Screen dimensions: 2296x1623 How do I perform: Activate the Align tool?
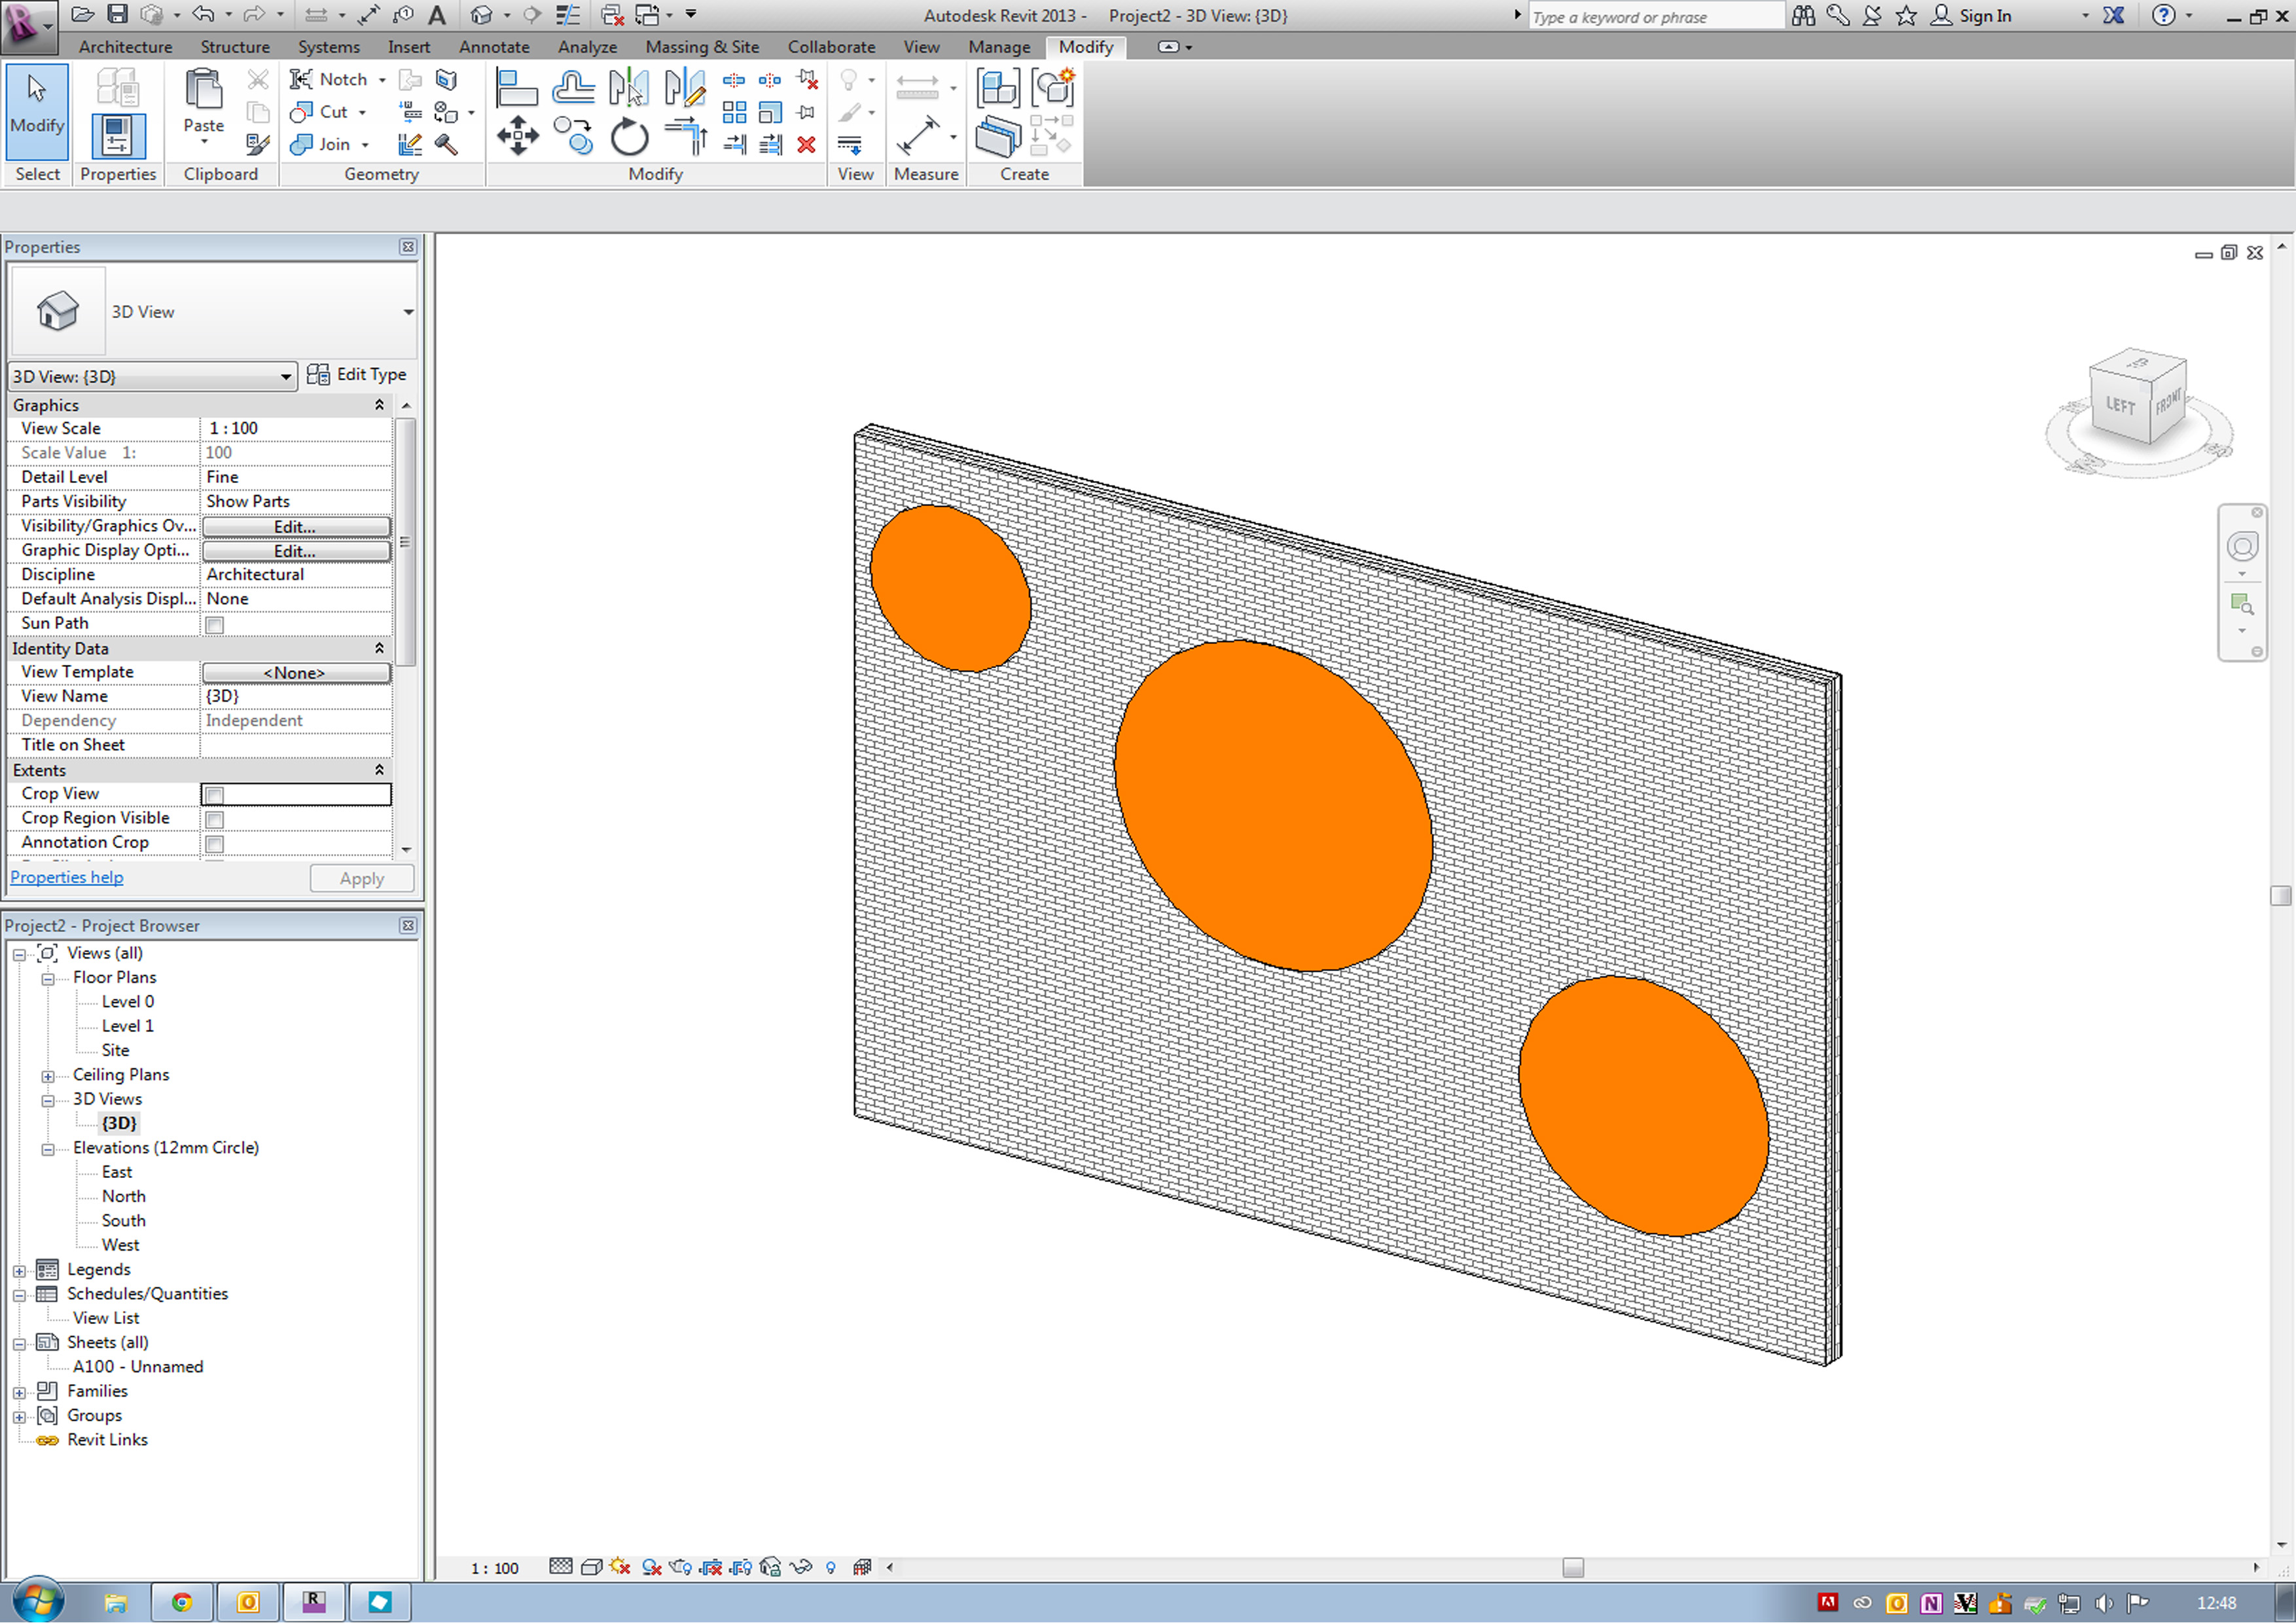pyautogui.click(x=516, y=88)
